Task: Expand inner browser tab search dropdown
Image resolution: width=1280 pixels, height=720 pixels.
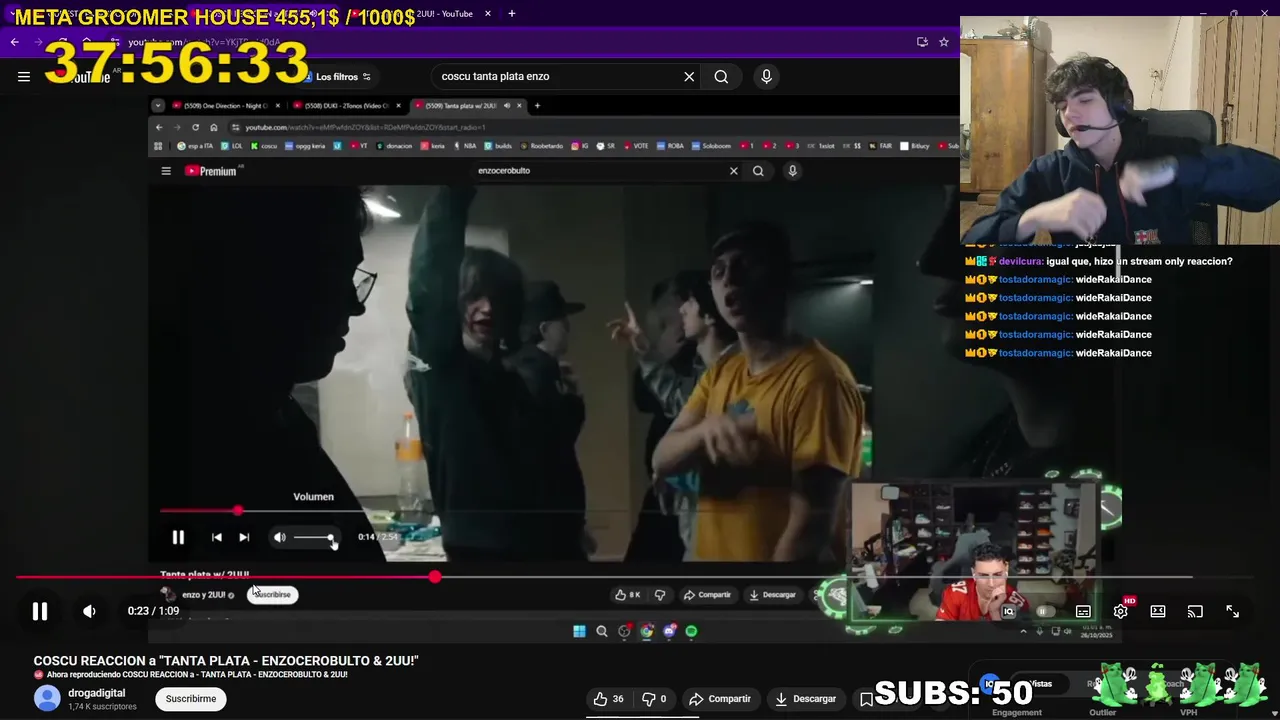Action: coord(157,105)
